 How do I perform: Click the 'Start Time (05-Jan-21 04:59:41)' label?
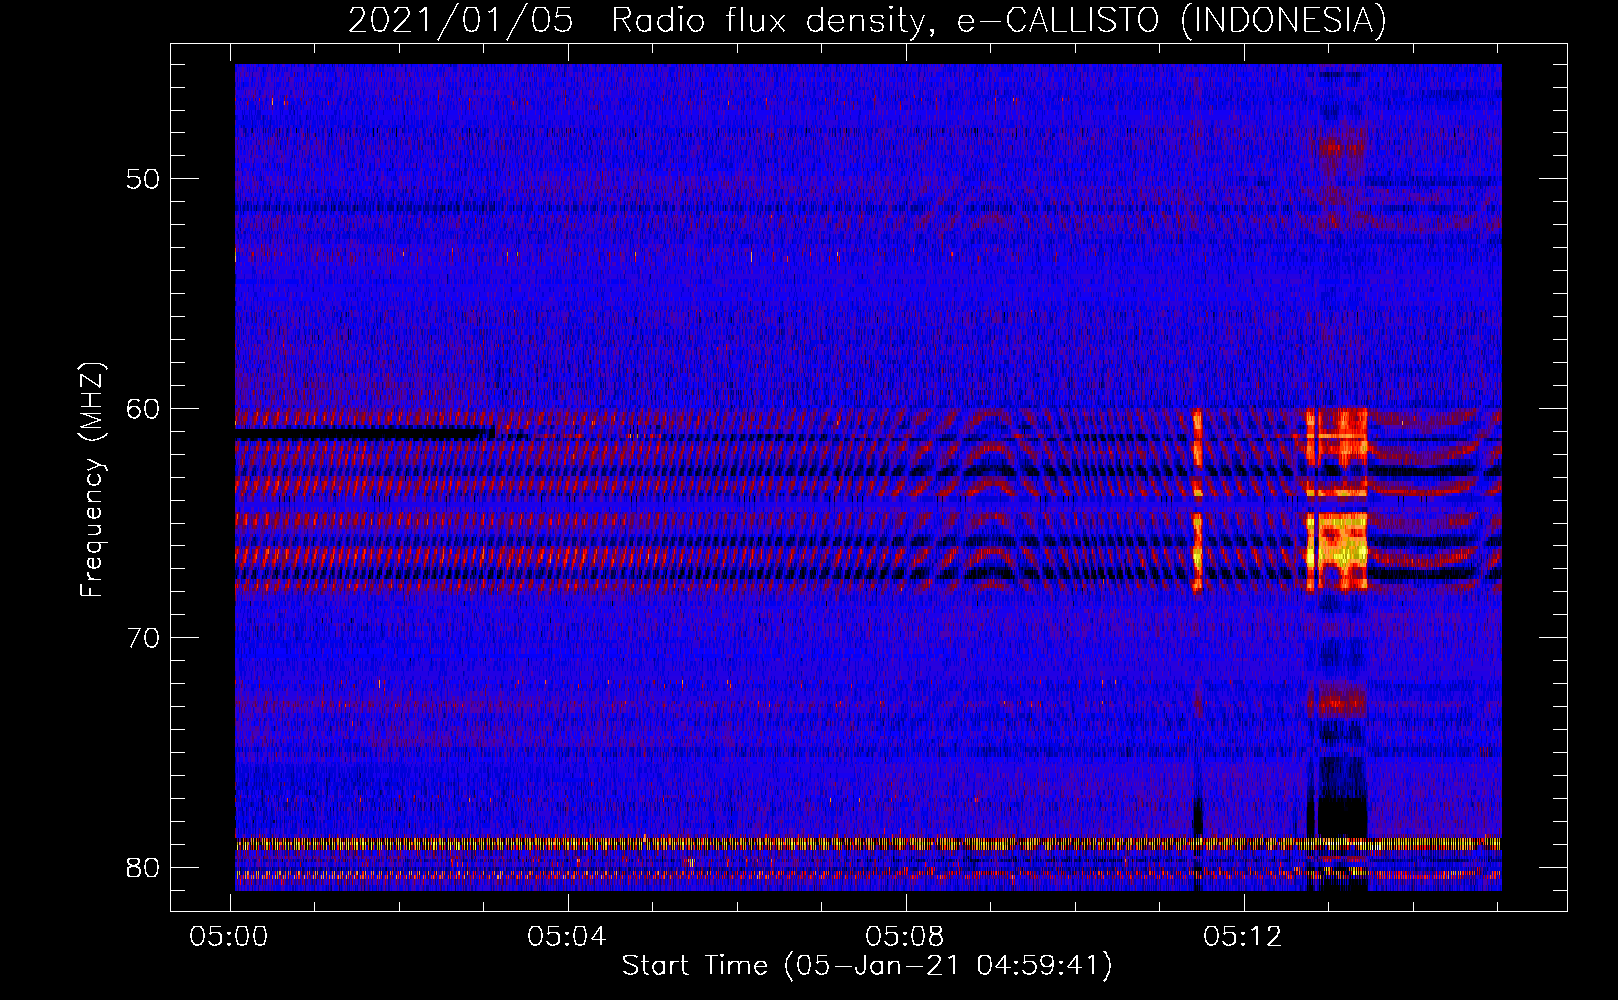pos(867,966)
